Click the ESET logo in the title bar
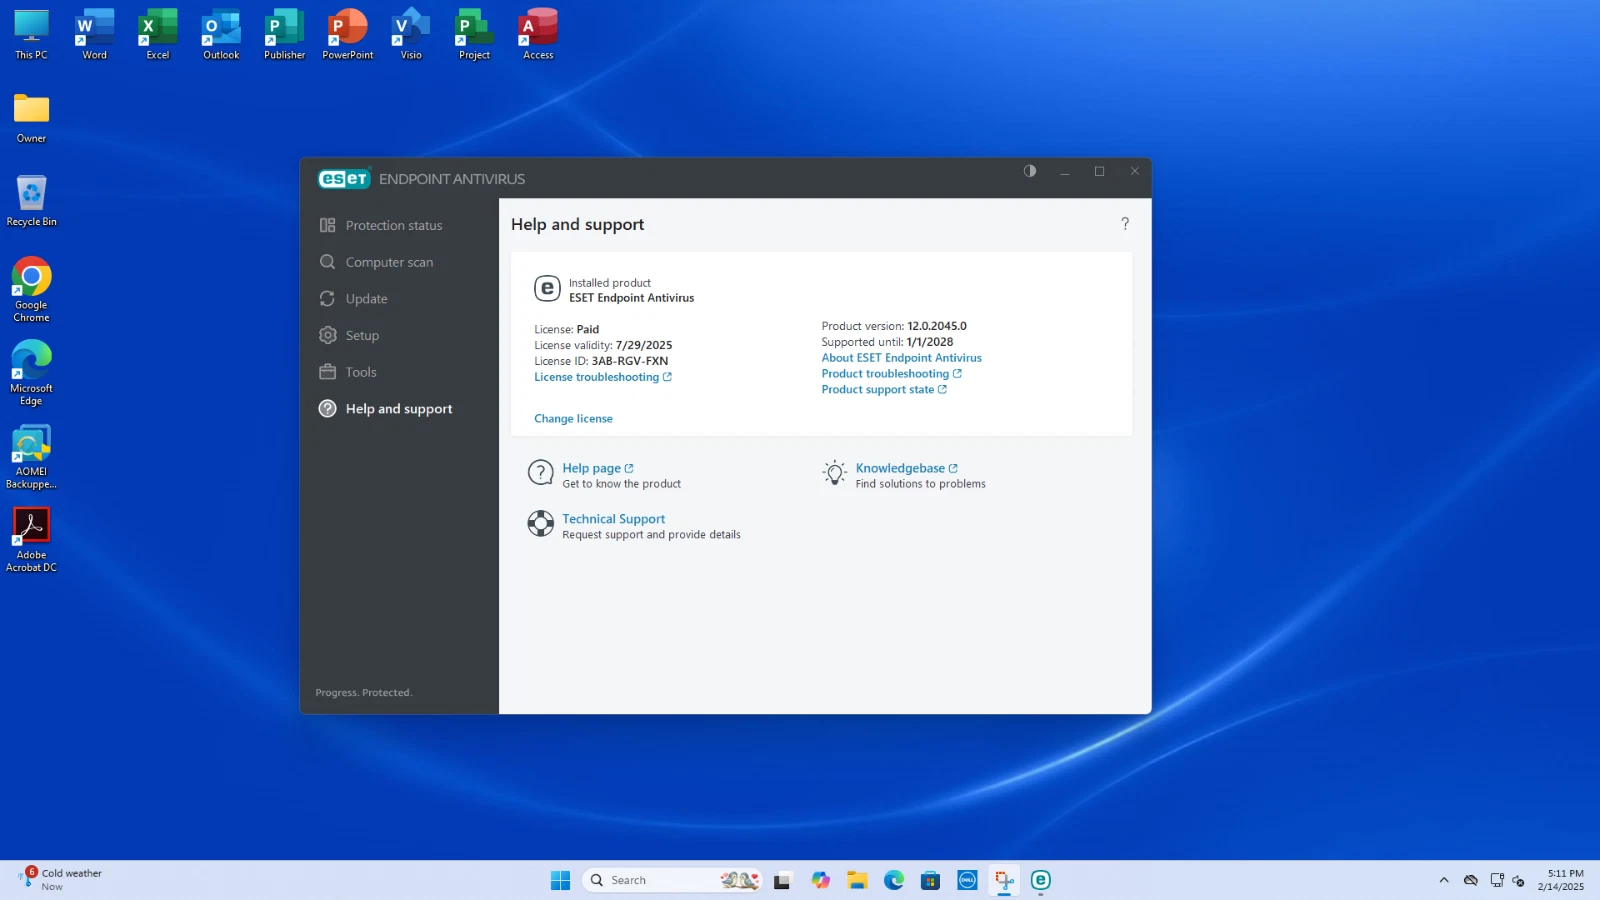The width and height of the screenshot is (1600, 900). click(344, 178)
